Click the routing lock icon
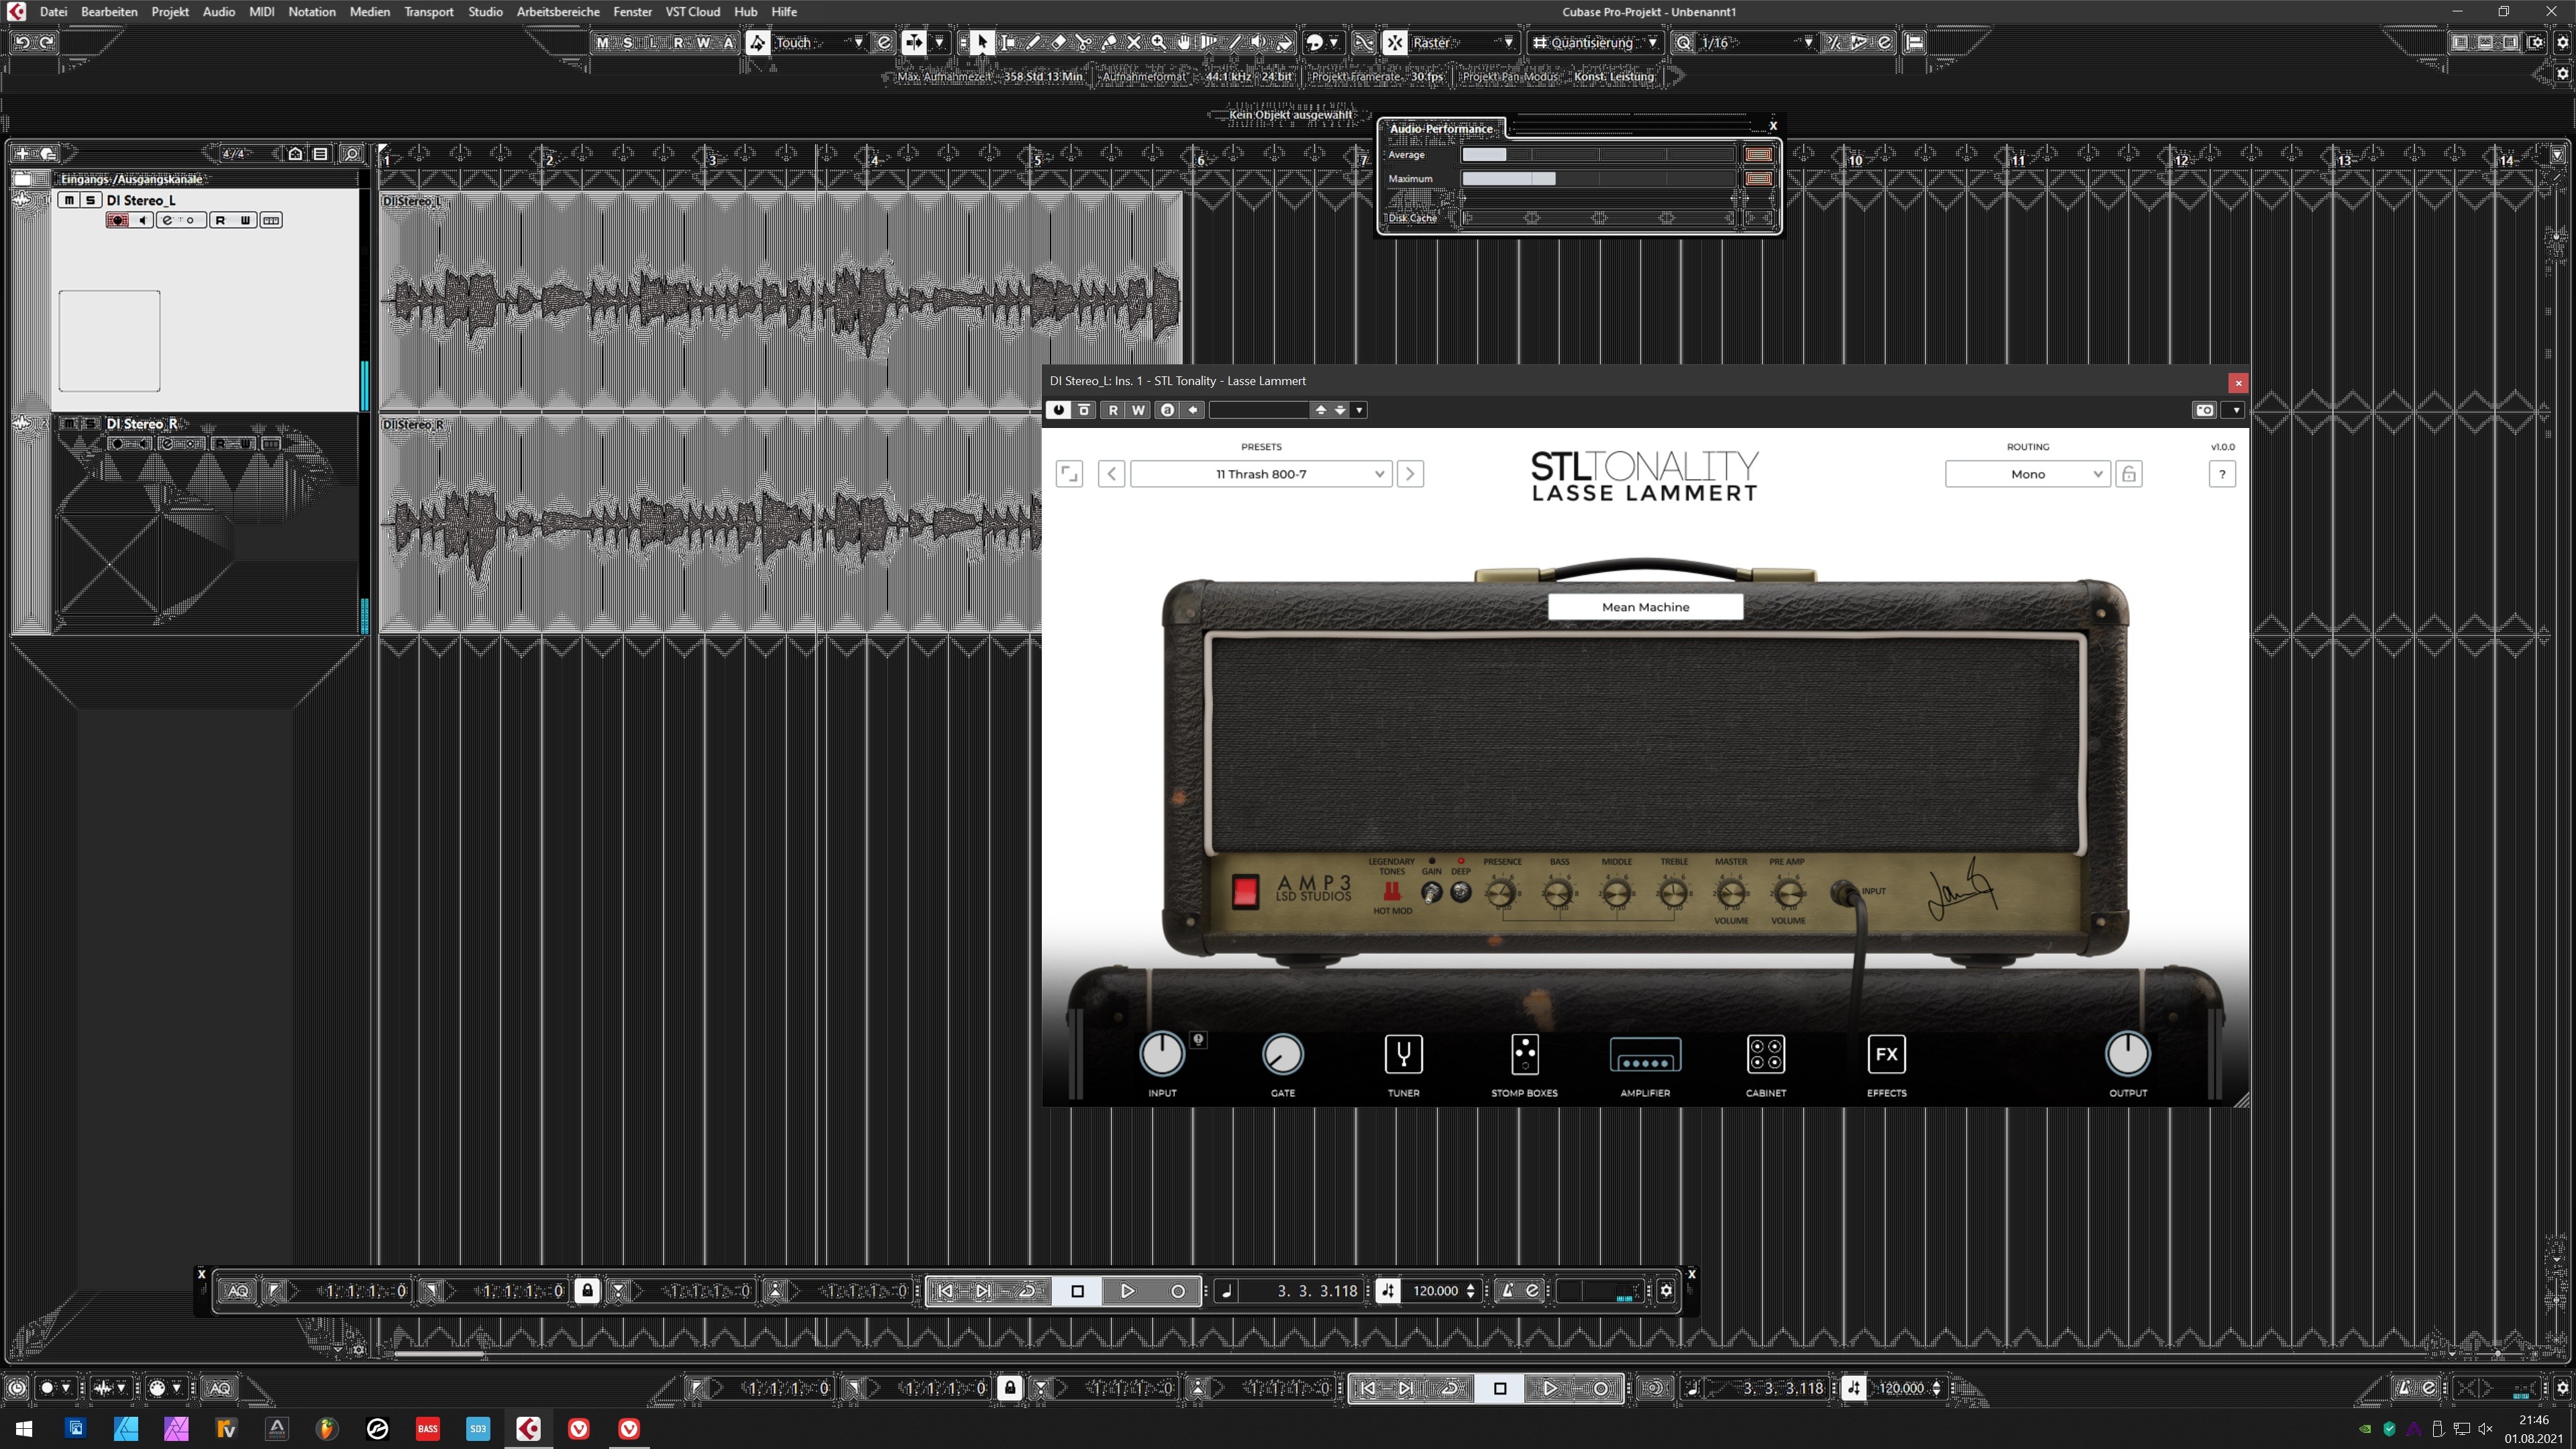The image size is (2576, 1449). [2129, 474]
